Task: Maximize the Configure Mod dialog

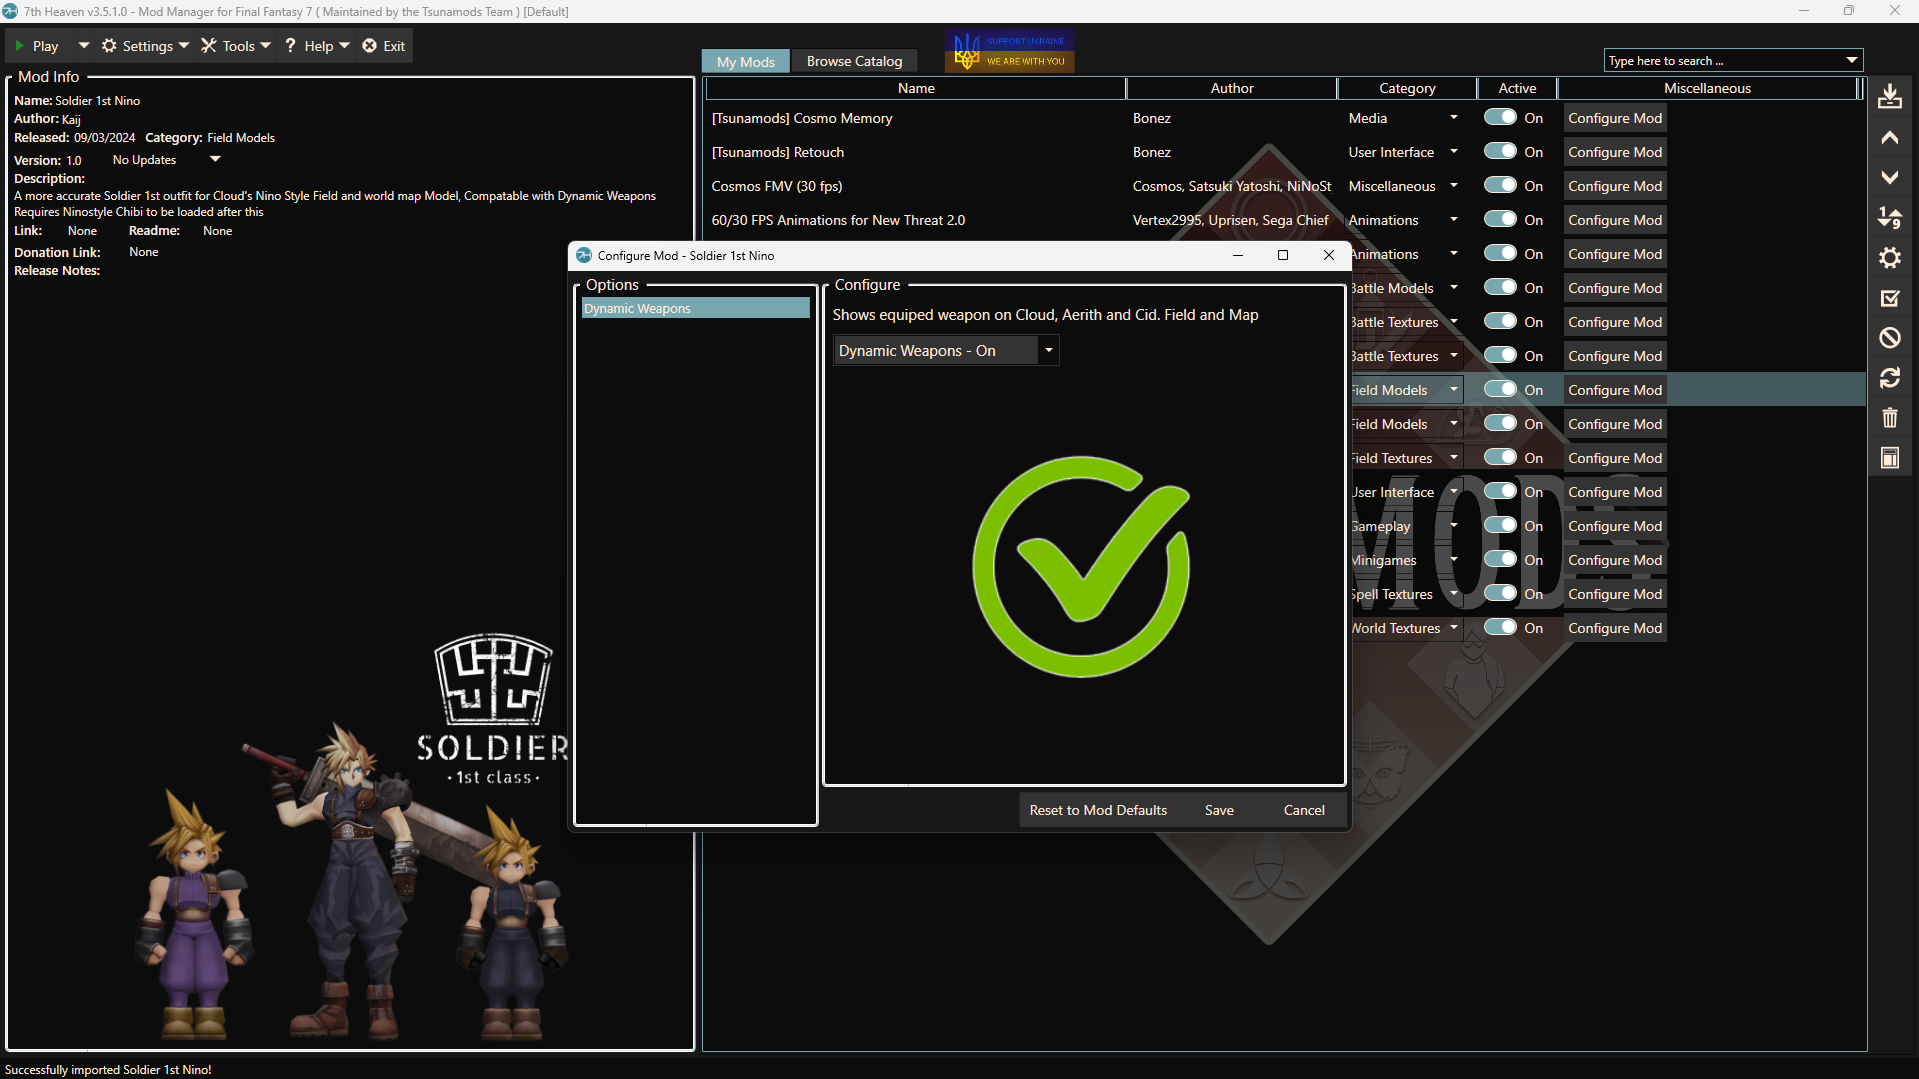Action: point(1283,255)
